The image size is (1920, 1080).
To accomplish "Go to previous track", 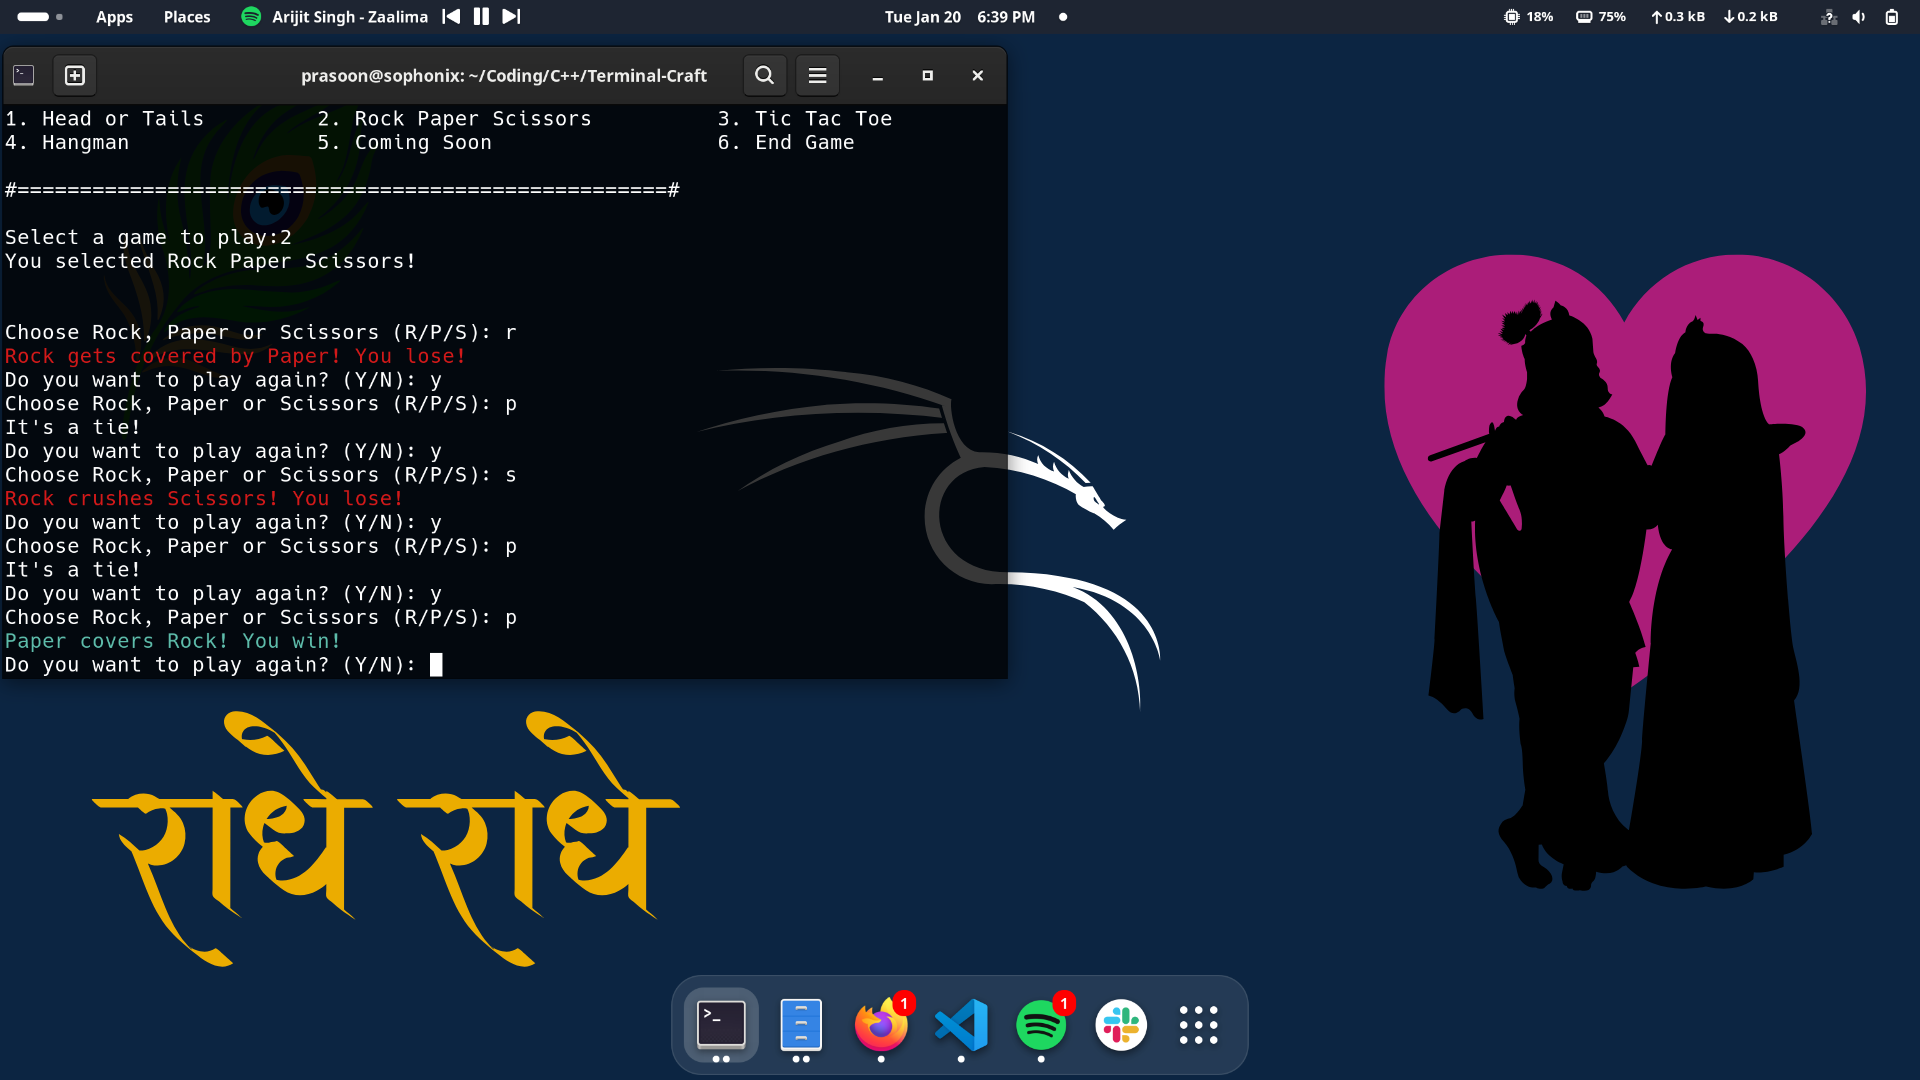I will pos(451,17).
